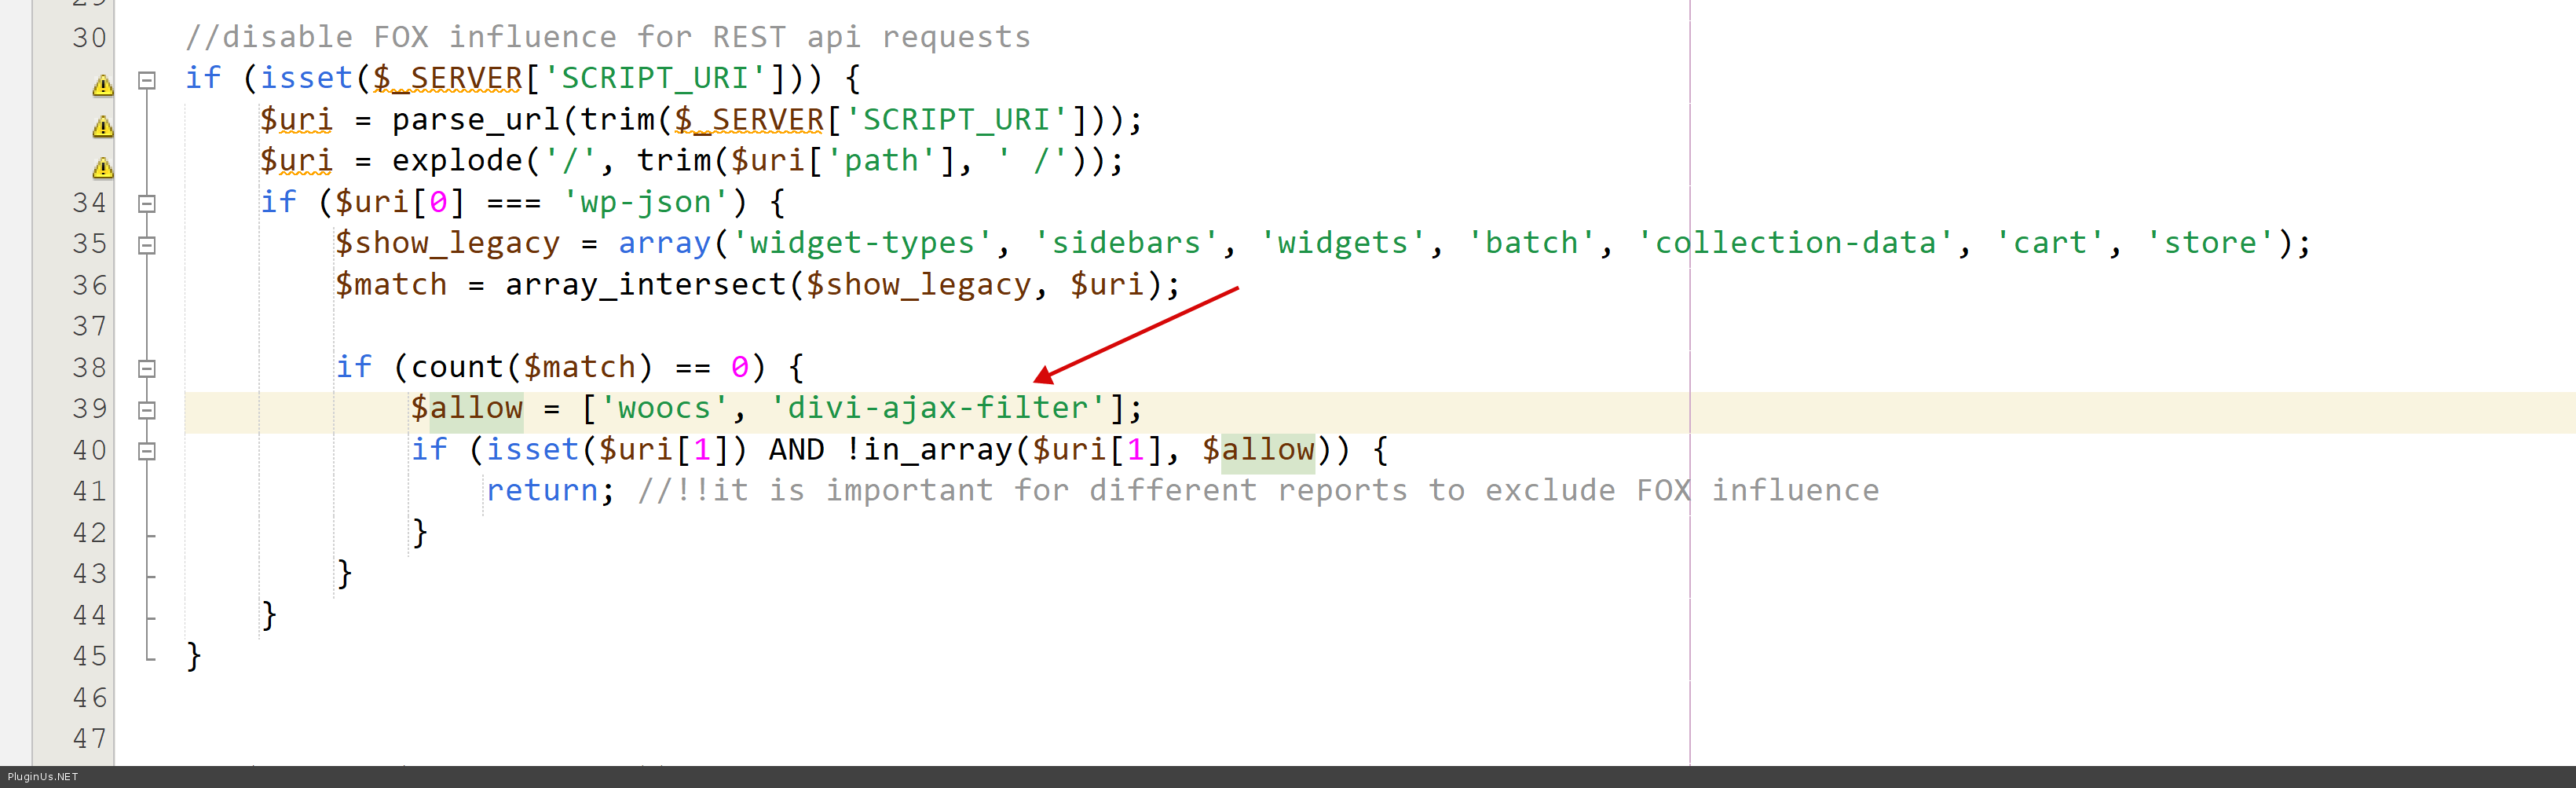
Task: Place cursor in the 'divi-ajax-filter' string
Action: pos(945,408)
